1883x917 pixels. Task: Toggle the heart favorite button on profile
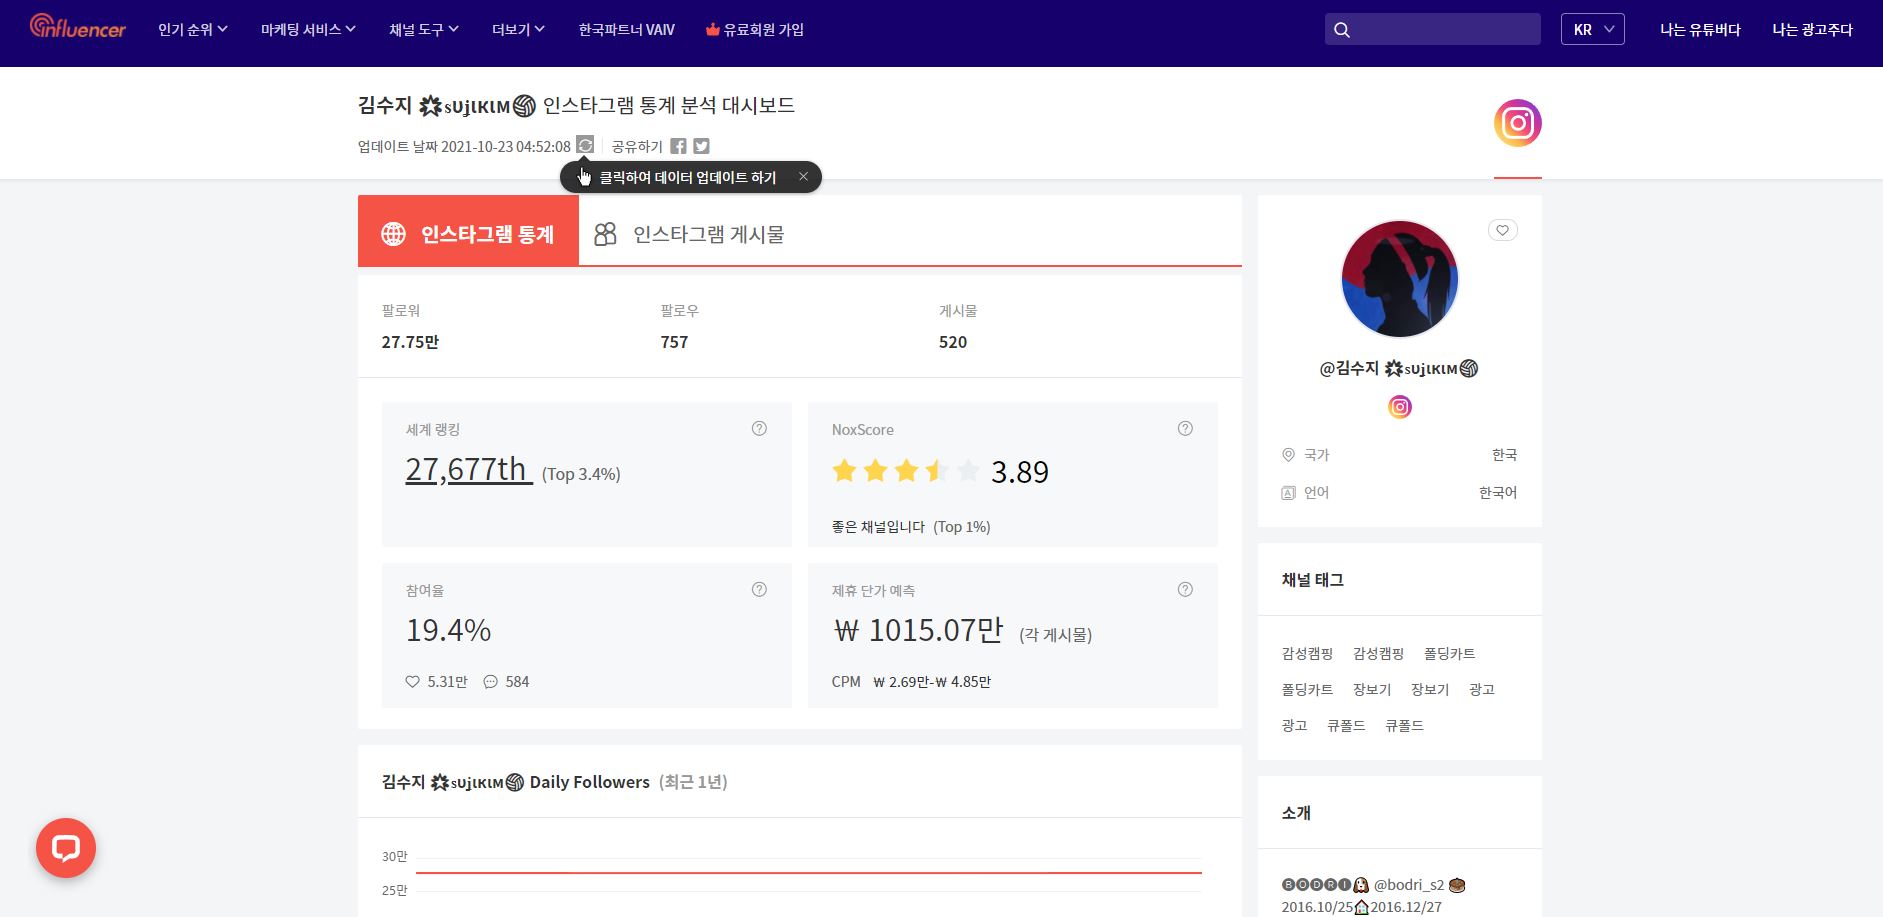click(1502, 231)
